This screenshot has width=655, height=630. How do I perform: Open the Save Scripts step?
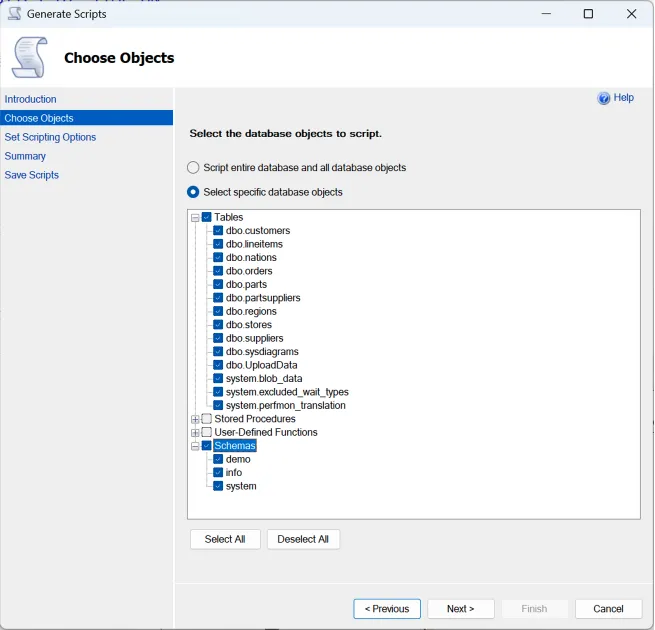tap(31, 175)
